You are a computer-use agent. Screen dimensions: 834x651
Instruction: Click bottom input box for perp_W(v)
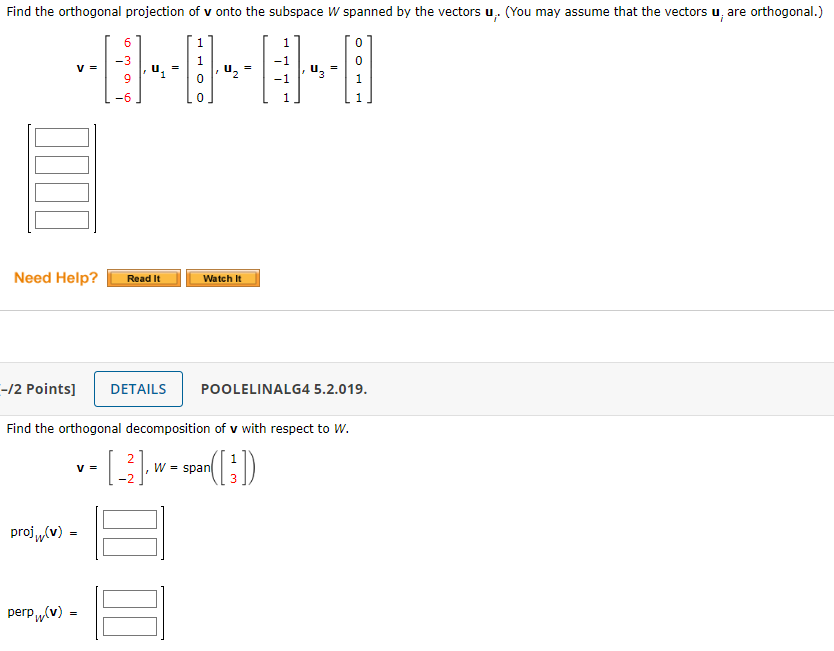130,627
